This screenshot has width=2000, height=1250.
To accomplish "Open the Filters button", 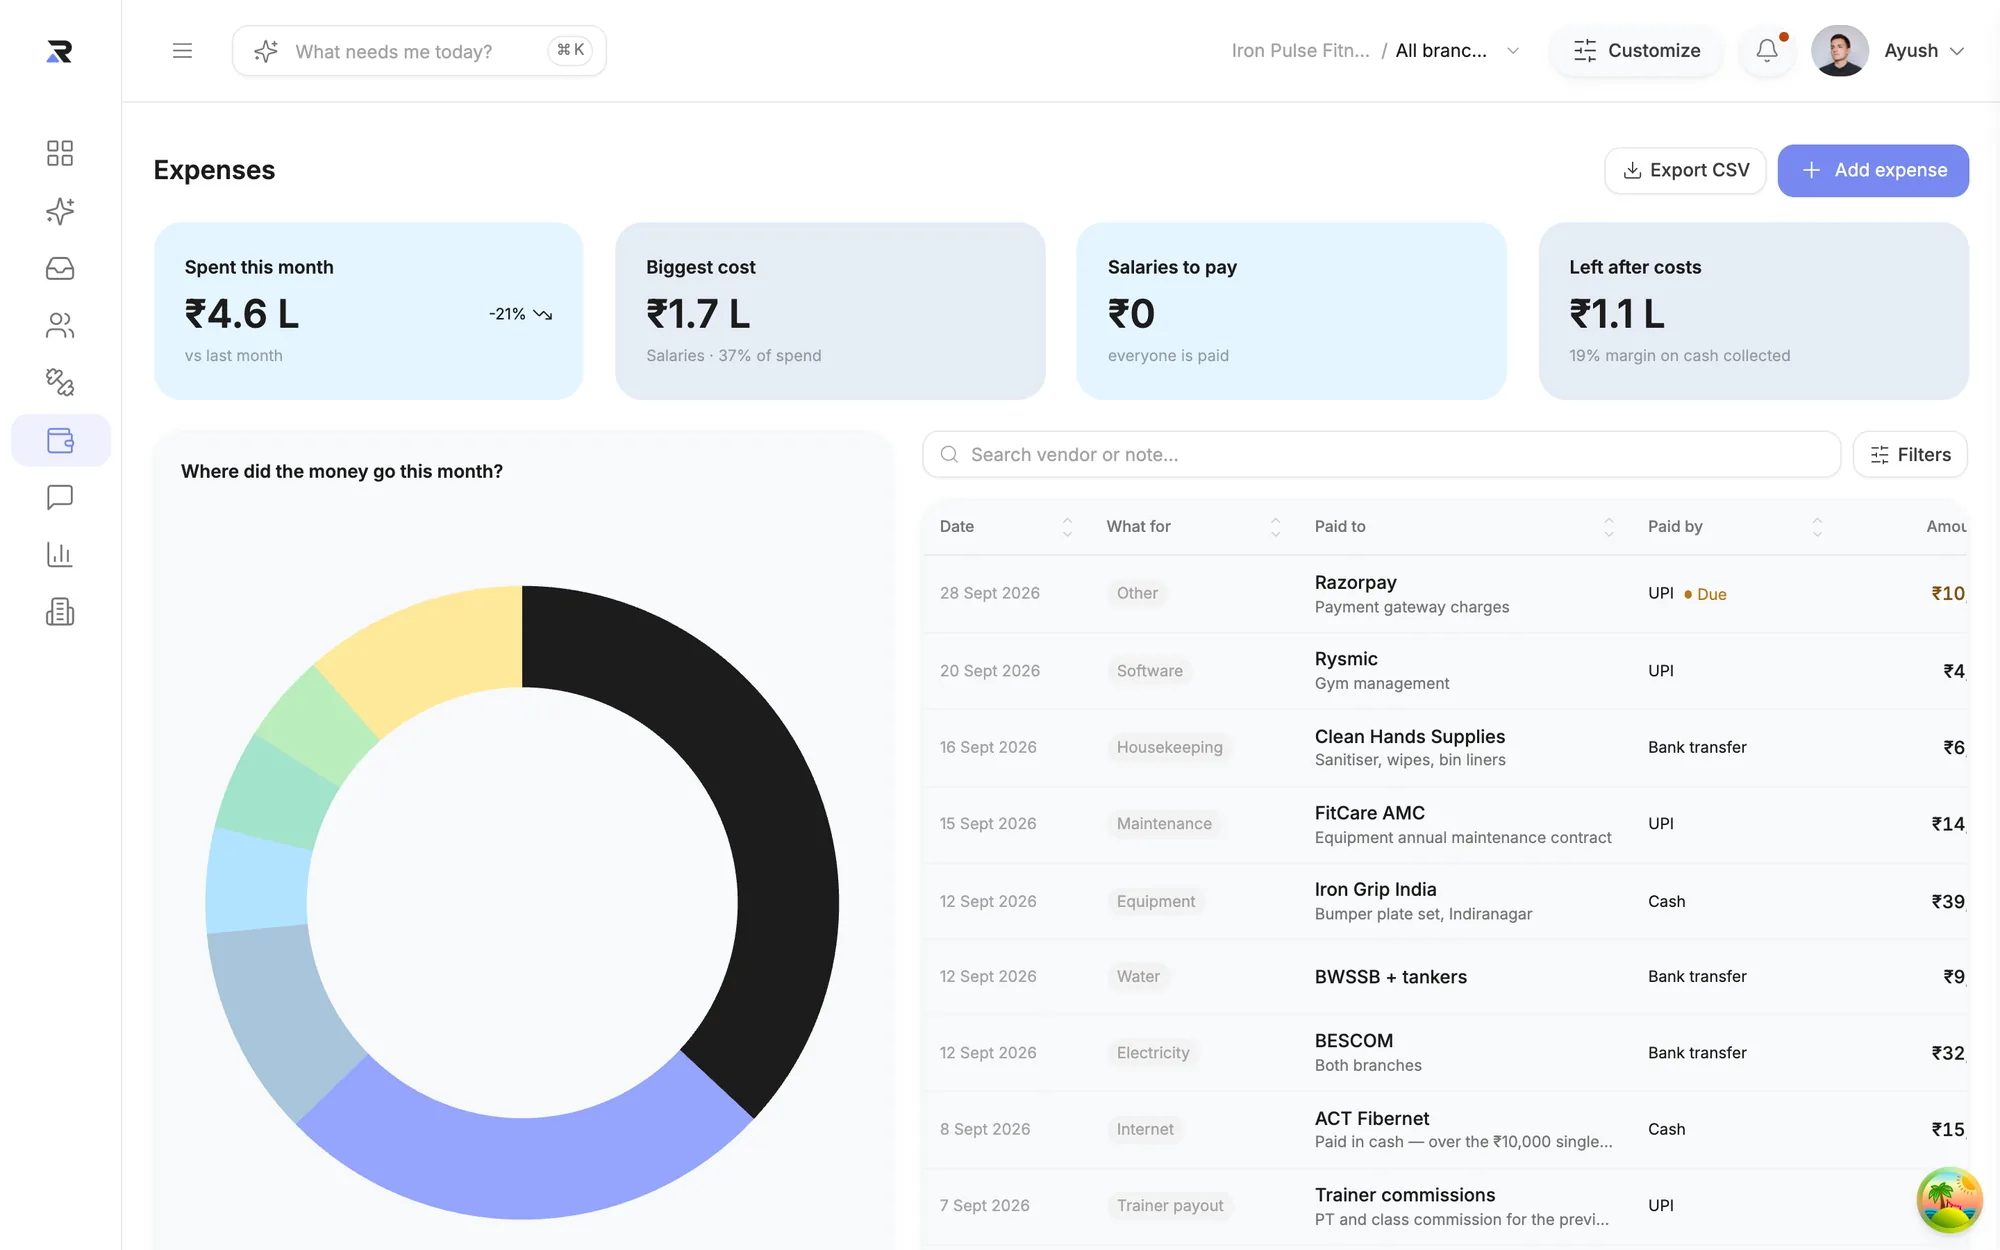I will pyautogui.click(x=1910, y=455).
